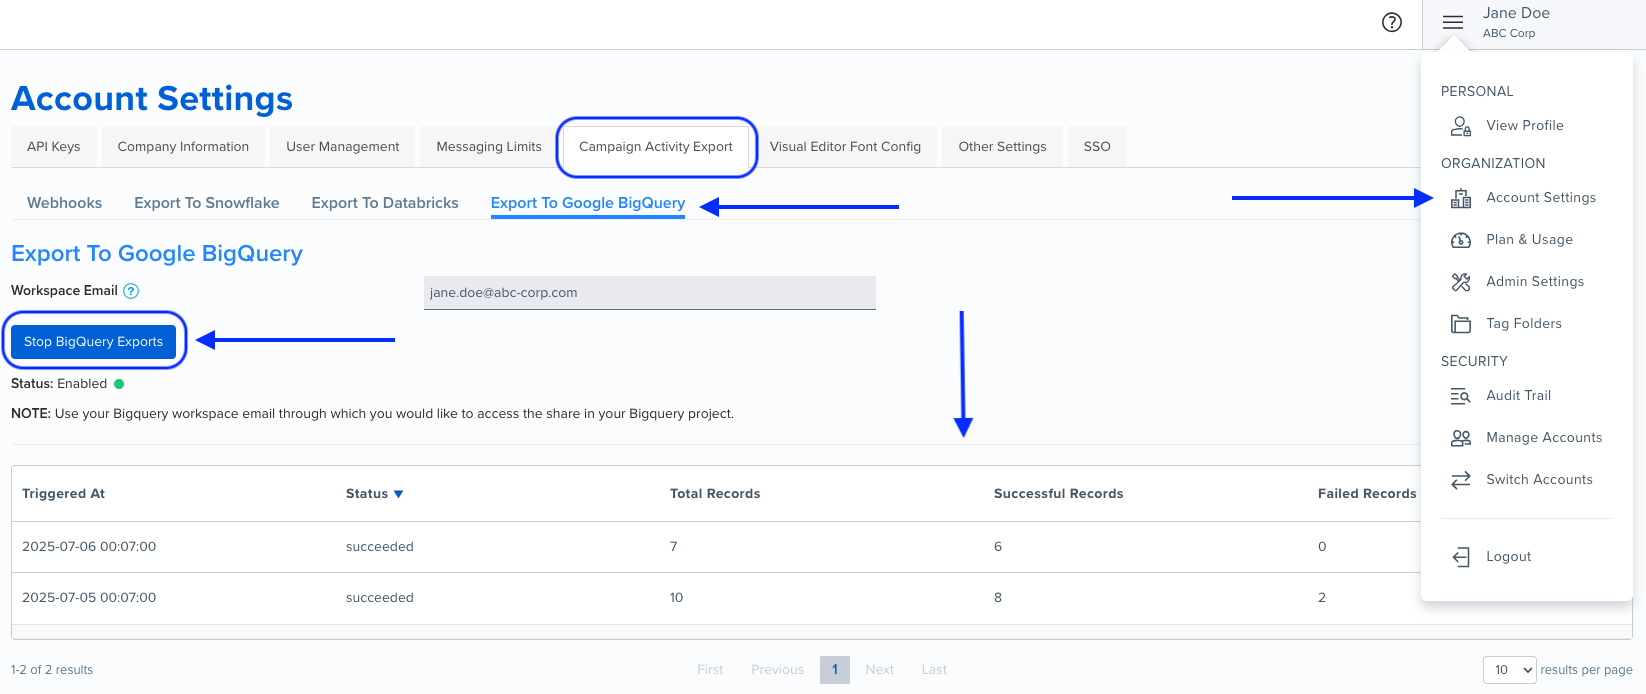1646x694 pixels.
Task: Click the Account Settings building icon
Action: click(1461, 198)
